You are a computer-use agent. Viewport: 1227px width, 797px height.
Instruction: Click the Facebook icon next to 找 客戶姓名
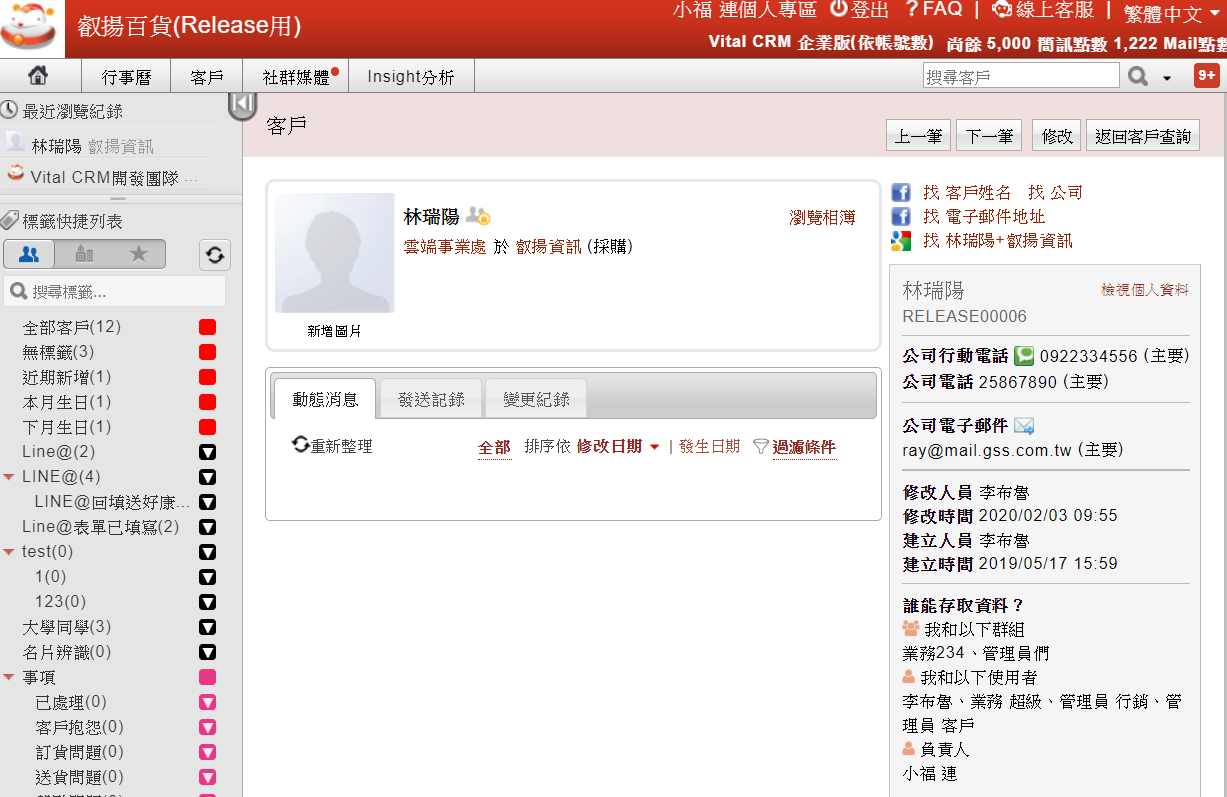(x=901, y=192)
